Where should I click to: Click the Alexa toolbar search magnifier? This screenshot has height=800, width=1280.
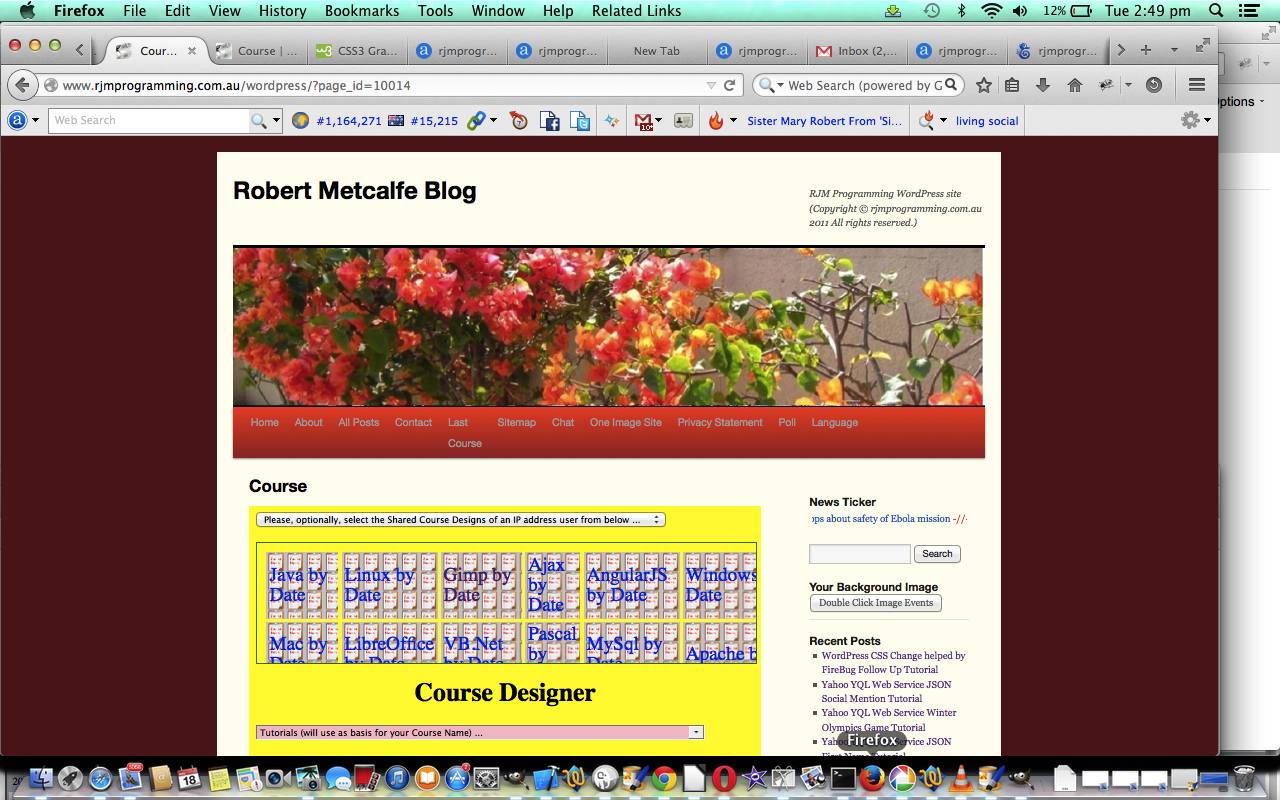coord(258,120)
